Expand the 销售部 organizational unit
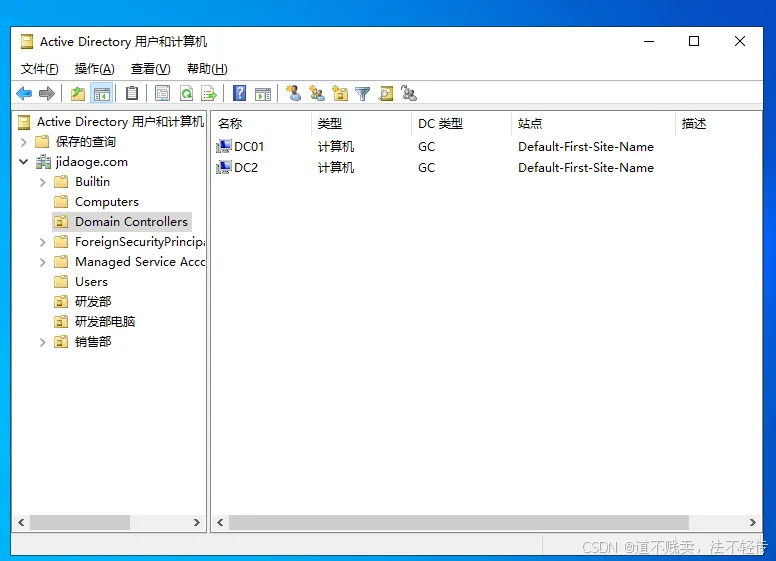776x561 pixels. 43,342
